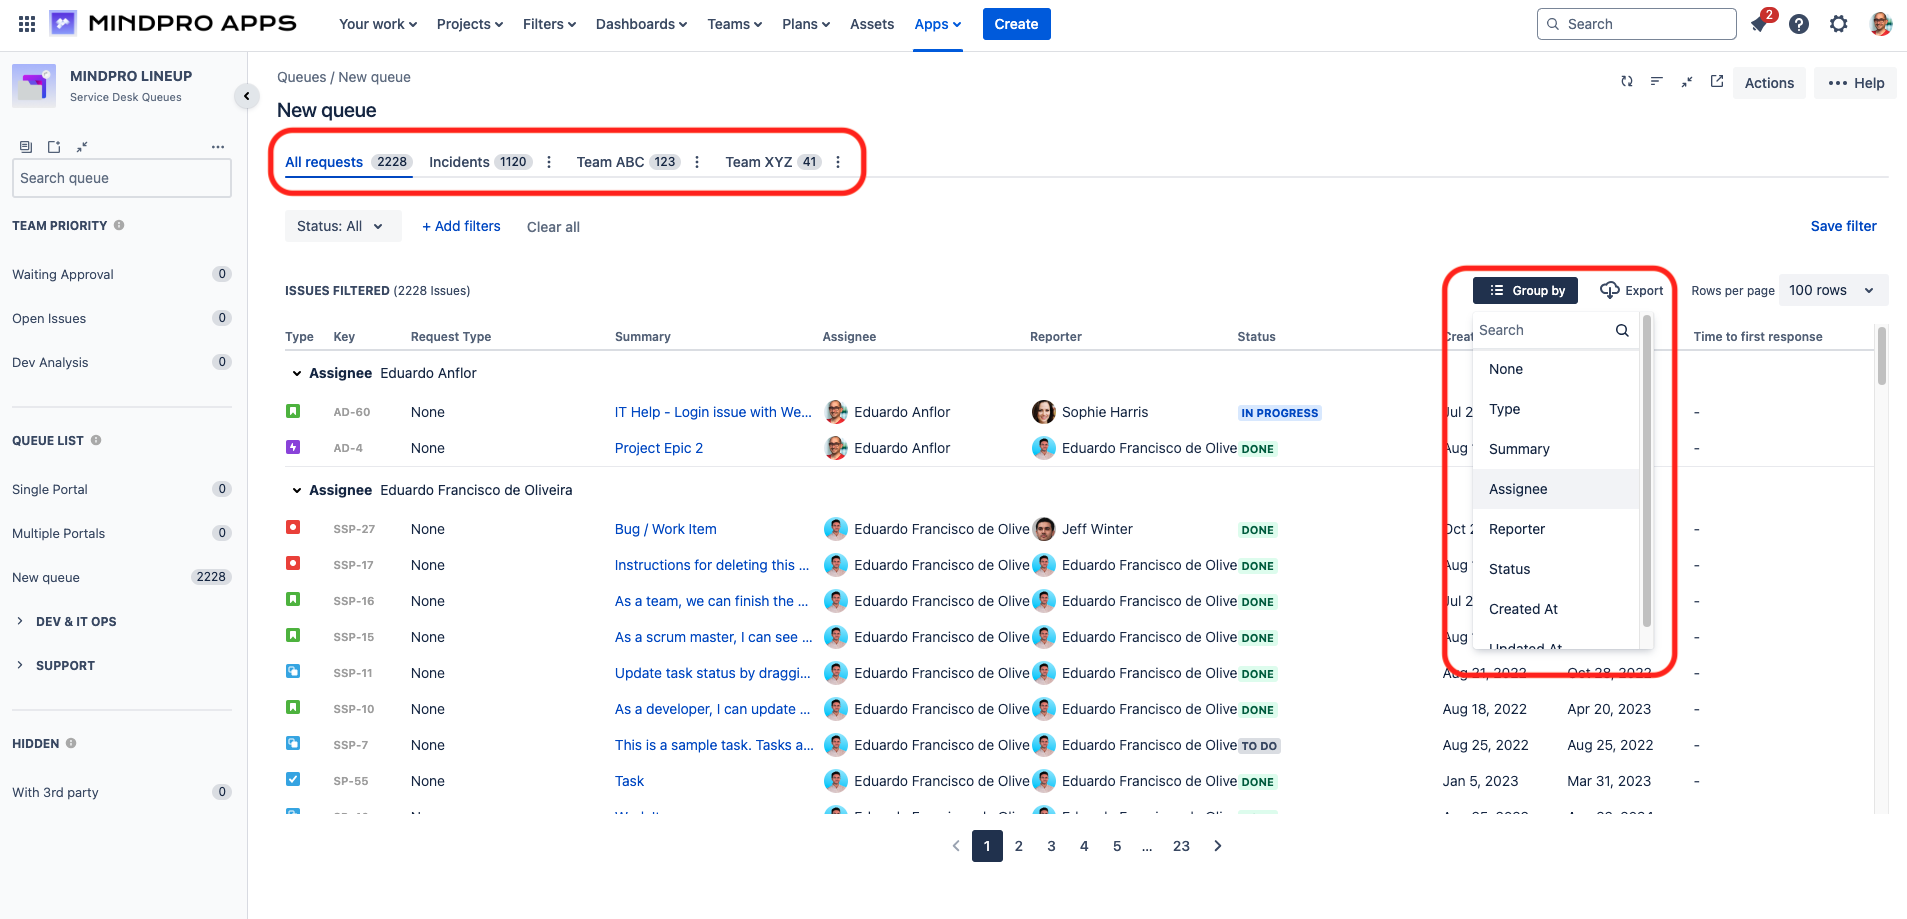Collapse the left sidebar panel
Viewport: 1907px width, 919px height.
tap(246, 96)
